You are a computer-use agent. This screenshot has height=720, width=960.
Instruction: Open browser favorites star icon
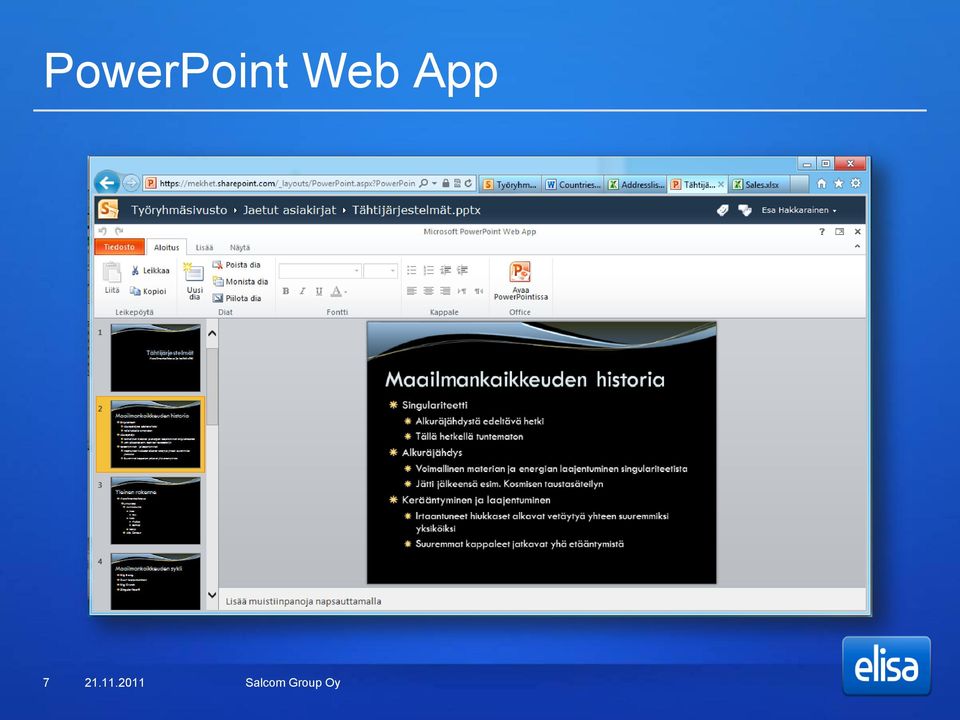click(x=839, y=184)
